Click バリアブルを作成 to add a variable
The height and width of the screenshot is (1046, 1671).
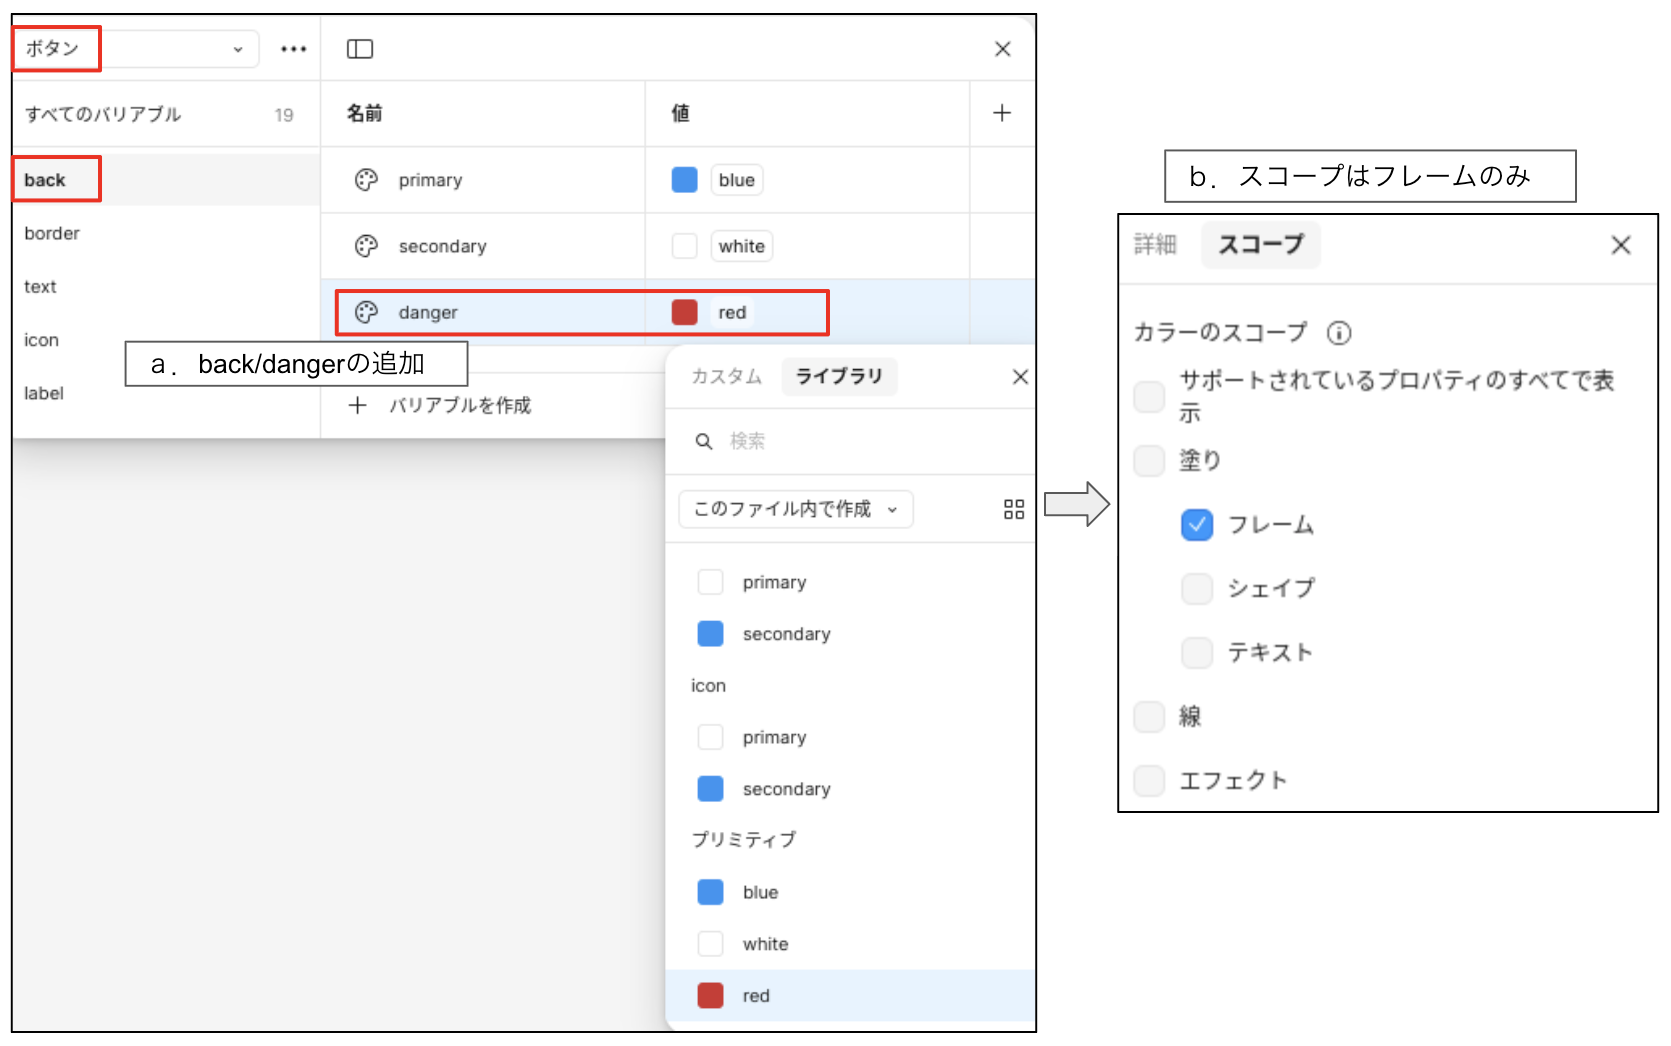pyautogui.click(x=459, y=405)
